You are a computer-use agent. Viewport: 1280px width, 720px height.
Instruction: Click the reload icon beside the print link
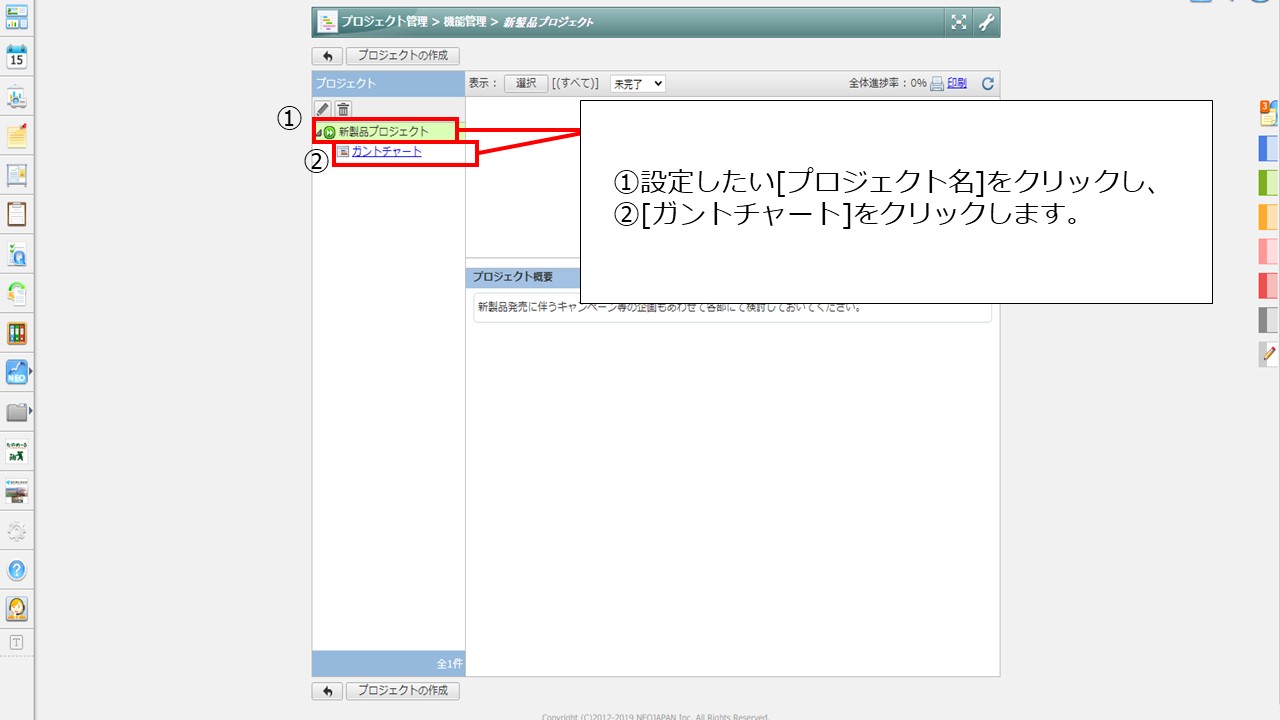point(987,84)
